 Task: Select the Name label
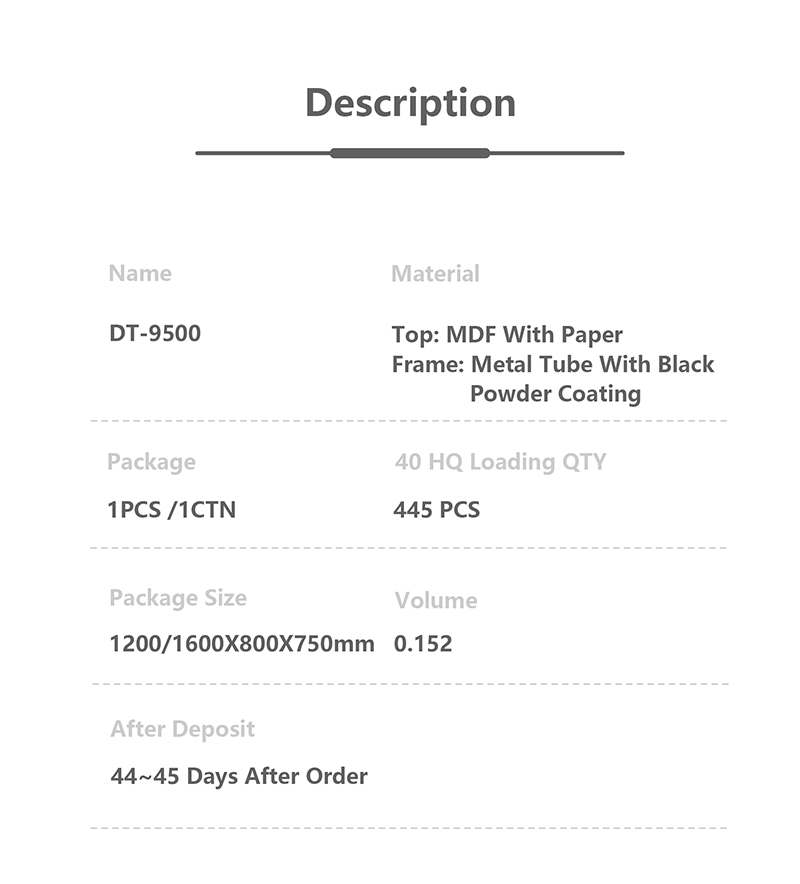[140, 273]
